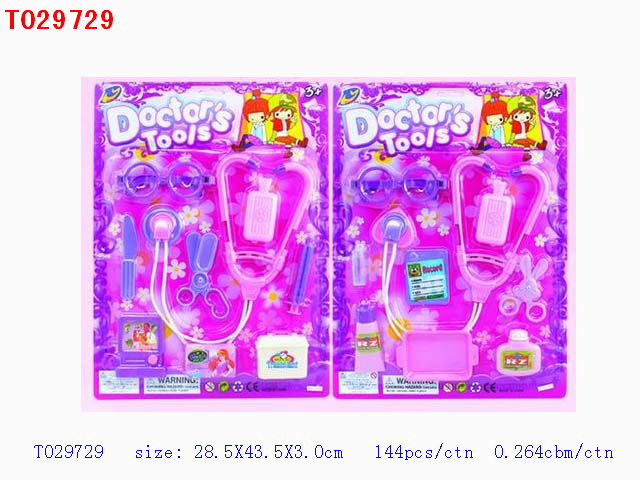This screenshot has width=640, height=480.
Task: Open the right Doctor's Tools title
Action: pyautogui.click(x=408, y=125)
